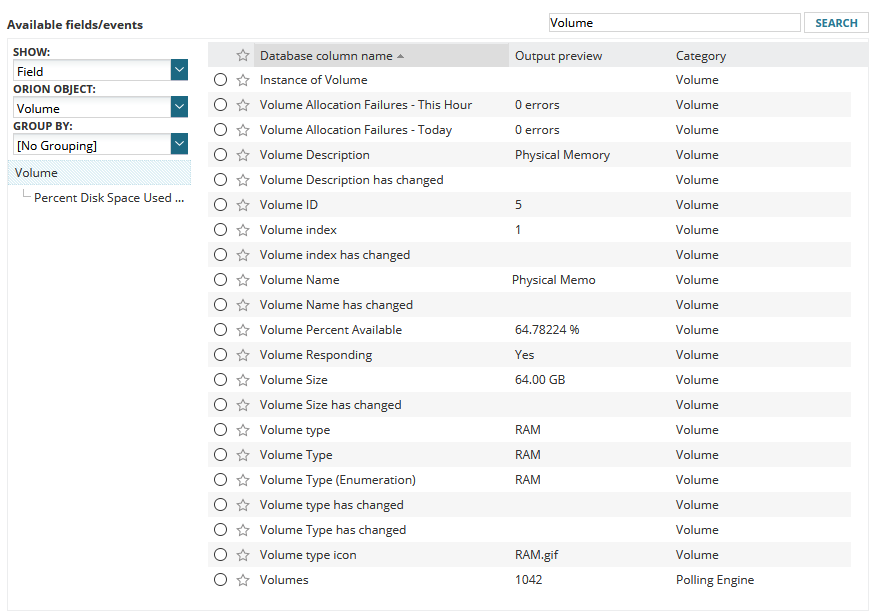Open the ORION OBJECT dropdown
This screenshot has width=873, height=616.
point(178,106)
